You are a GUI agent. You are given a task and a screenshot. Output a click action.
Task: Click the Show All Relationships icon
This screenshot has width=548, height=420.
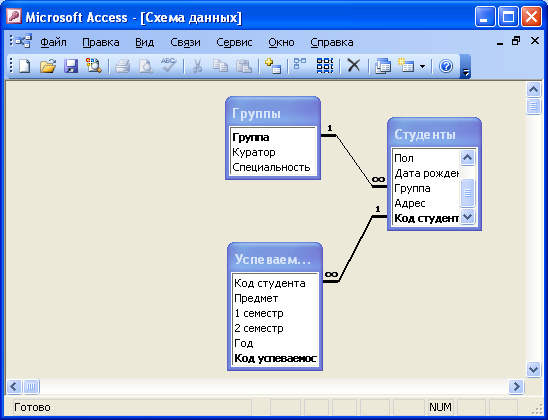pyautogui.click(x=325, y=66)
